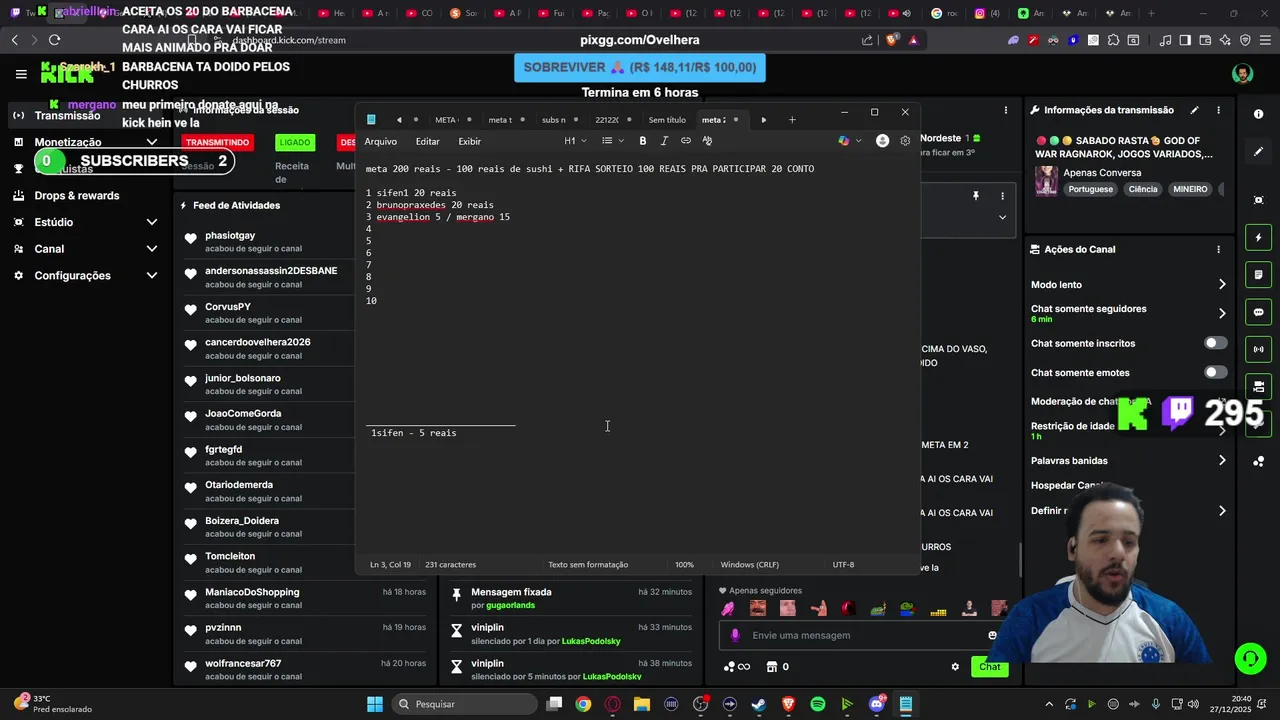
Task: Open Discord from taskbar
Action: coord(876,704)
